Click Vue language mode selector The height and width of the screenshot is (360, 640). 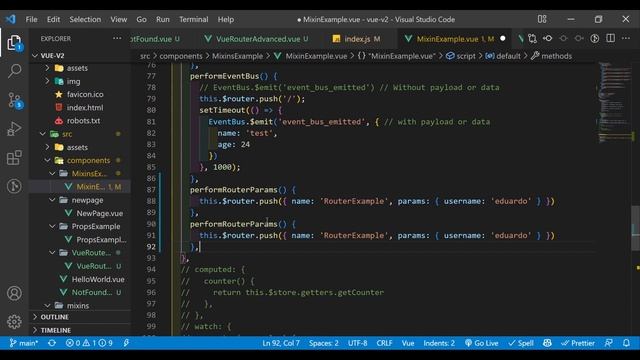408,343
